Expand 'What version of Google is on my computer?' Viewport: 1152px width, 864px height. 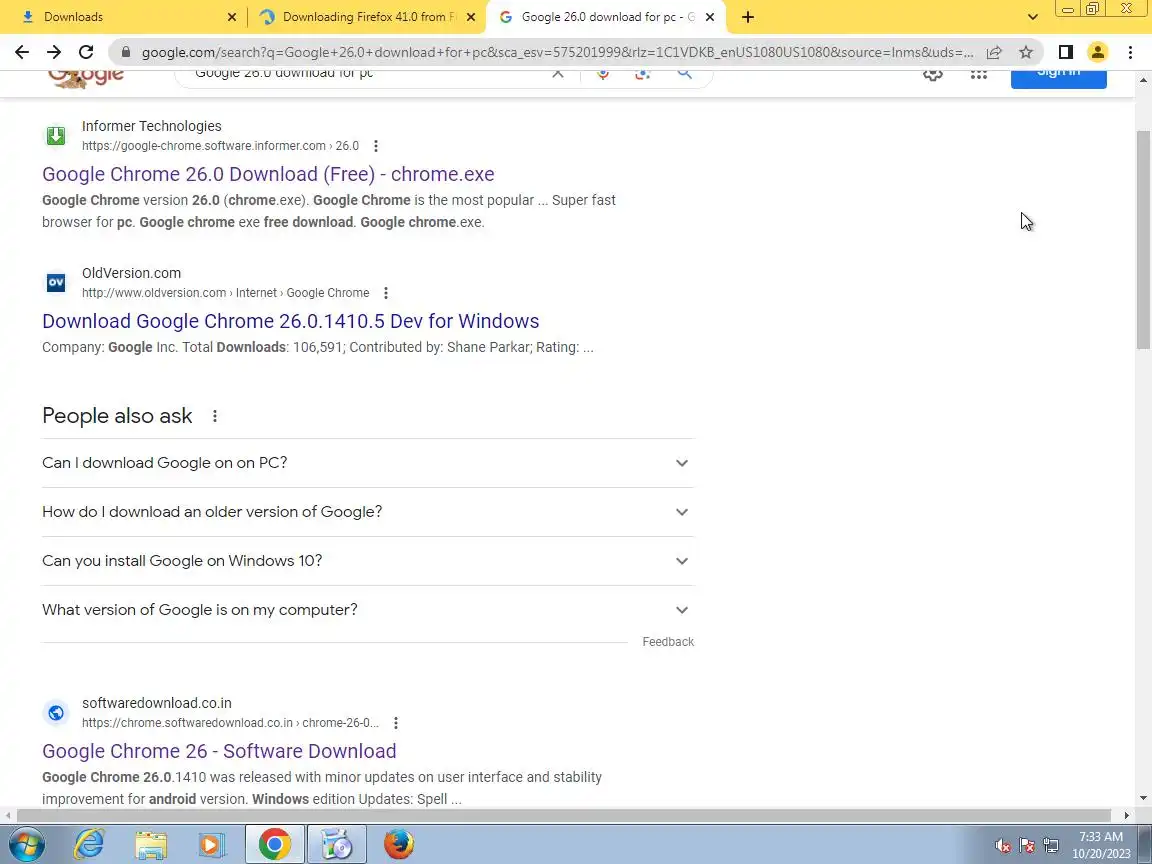coord(368,610)
